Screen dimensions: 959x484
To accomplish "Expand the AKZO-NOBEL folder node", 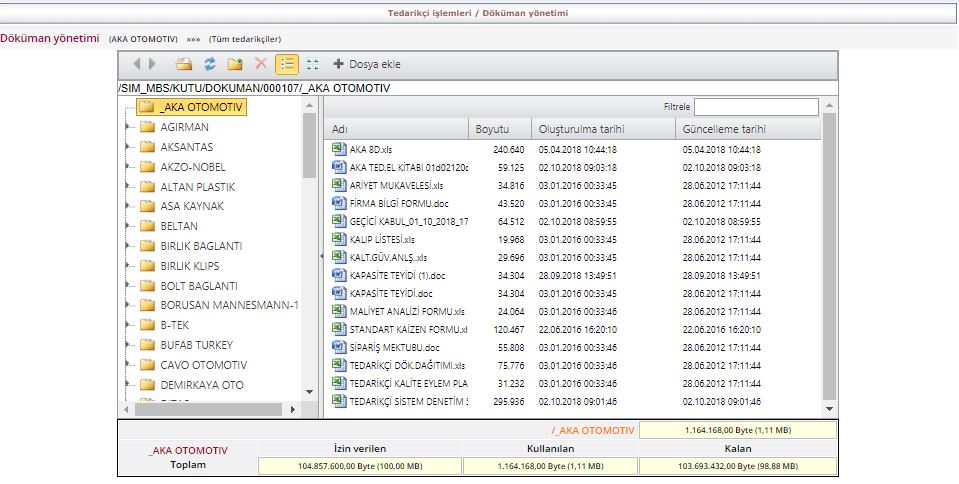I will (x=128, y=167).
